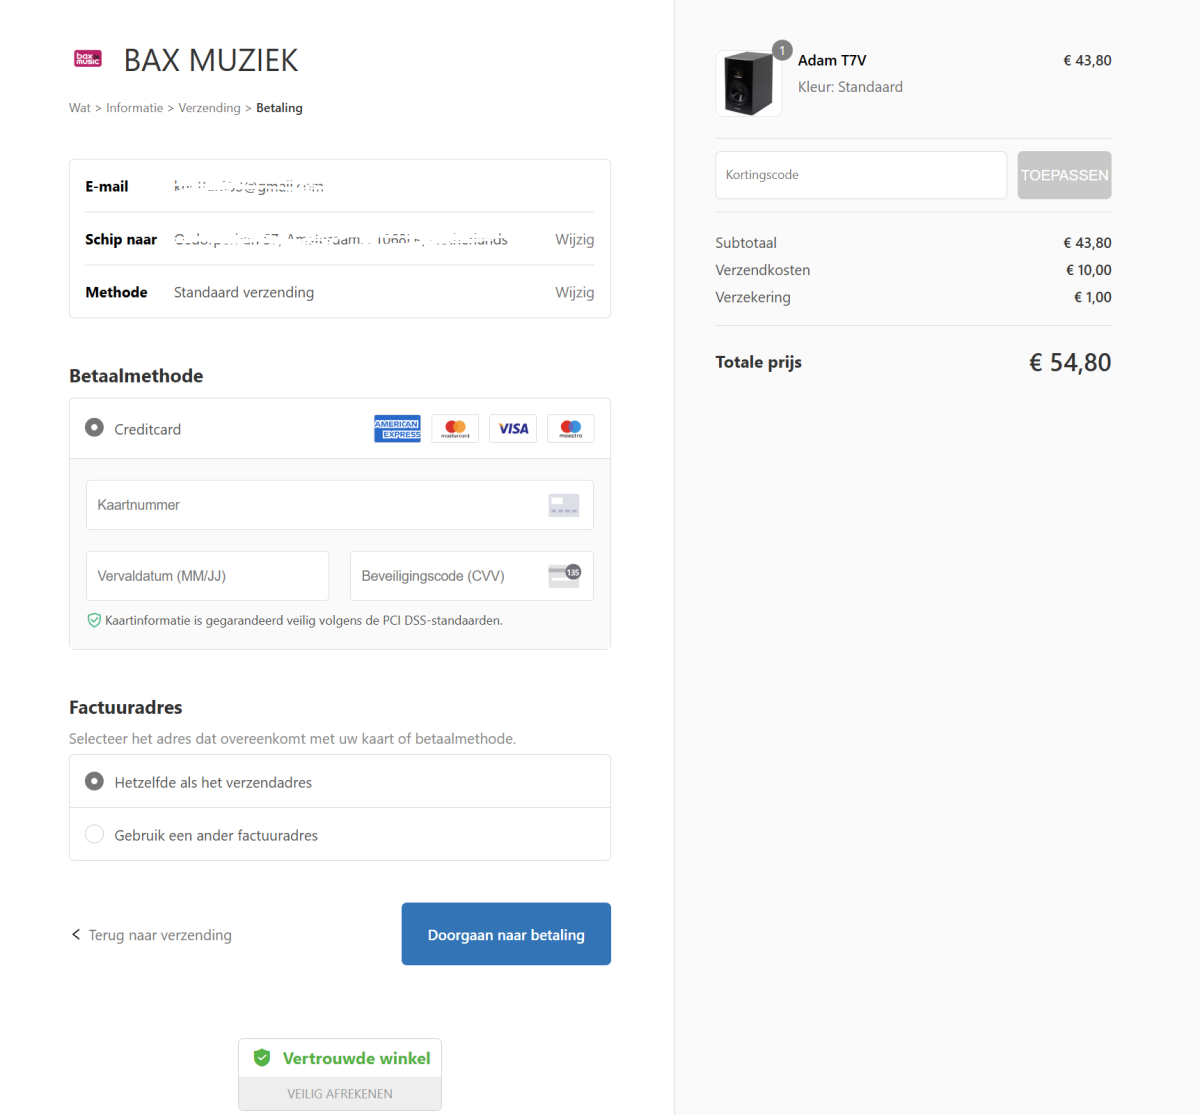Go to the Informatie breadcrumb step
Viewport: 1200px width, 1115px height.
[134, 108]
